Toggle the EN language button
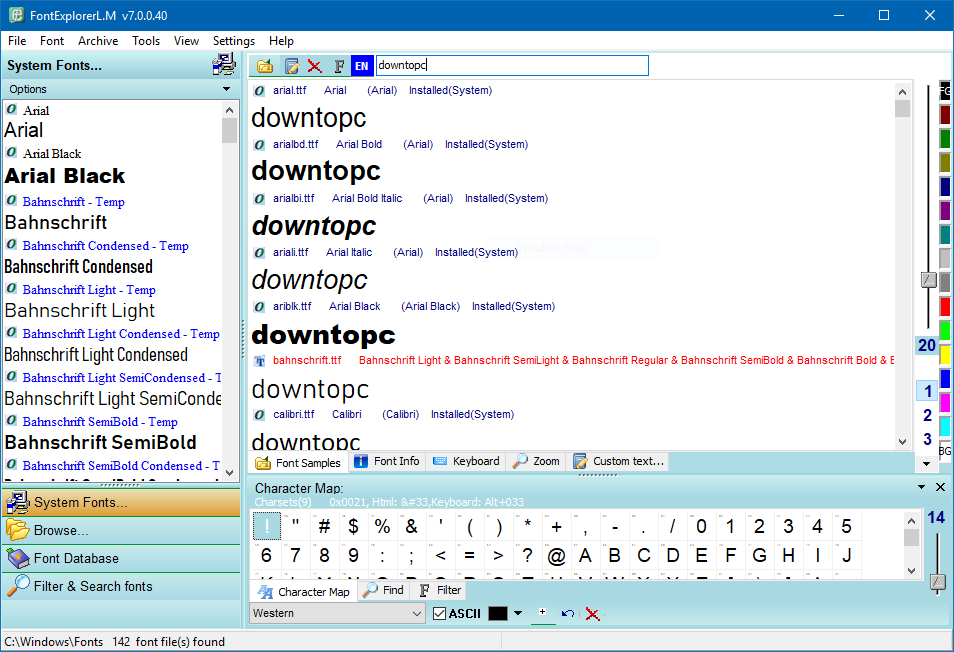The height and width of the screenshot is (652, 954). (x=361, y=66)
